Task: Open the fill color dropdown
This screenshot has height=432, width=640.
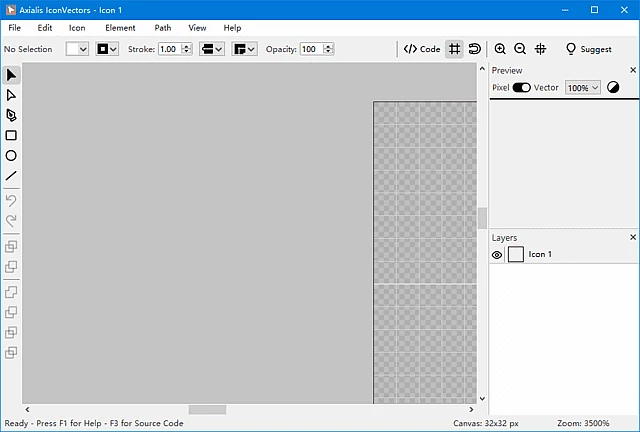Action: (78, 49)
